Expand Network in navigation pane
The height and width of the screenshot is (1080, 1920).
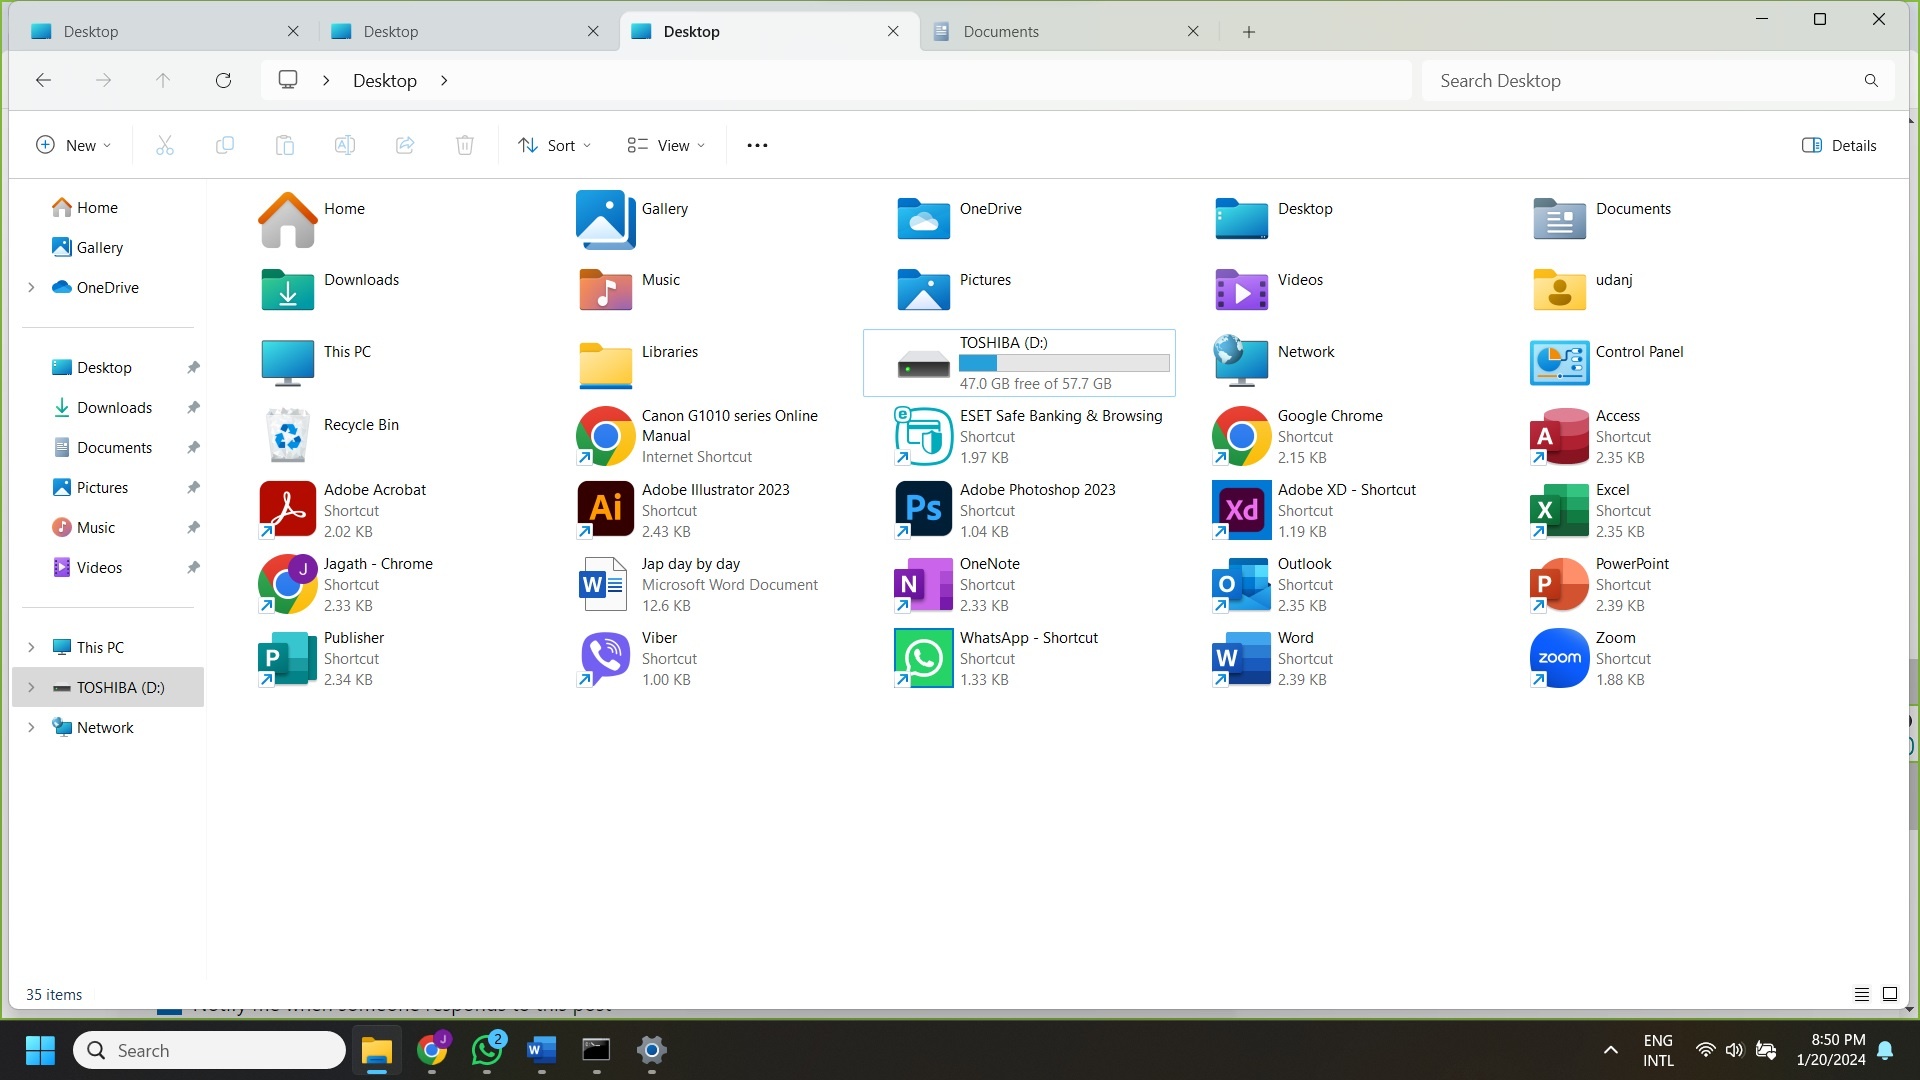point(31,727)
